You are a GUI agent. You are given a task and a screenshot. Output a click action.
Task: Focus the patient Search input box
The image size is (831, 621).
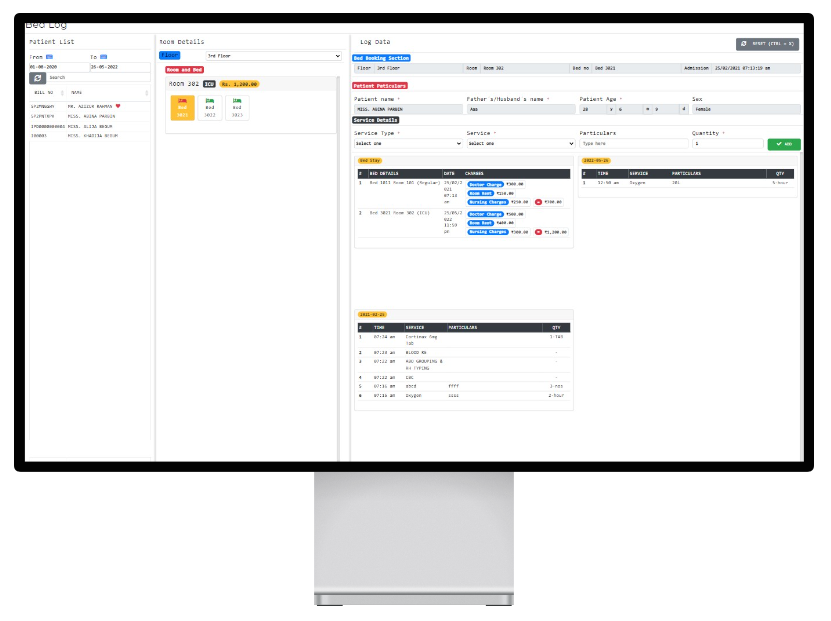(x=98, y=77)
